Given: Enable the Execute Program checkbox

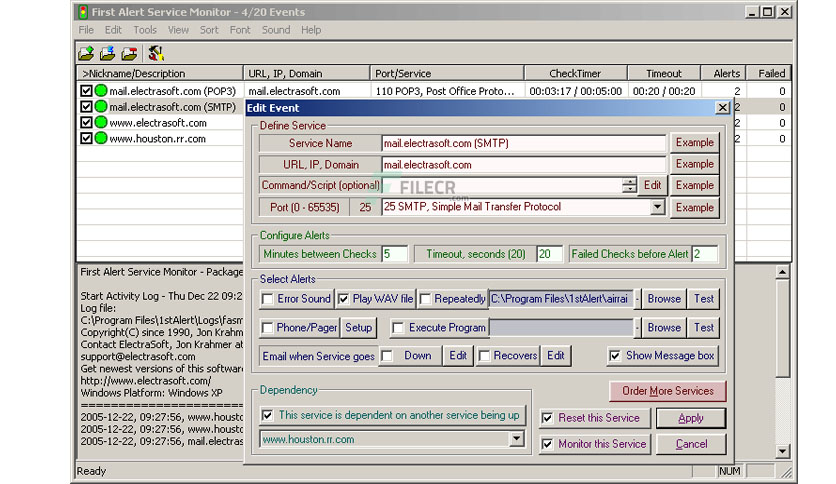Looking at the screenshot, I should [398, 328].
